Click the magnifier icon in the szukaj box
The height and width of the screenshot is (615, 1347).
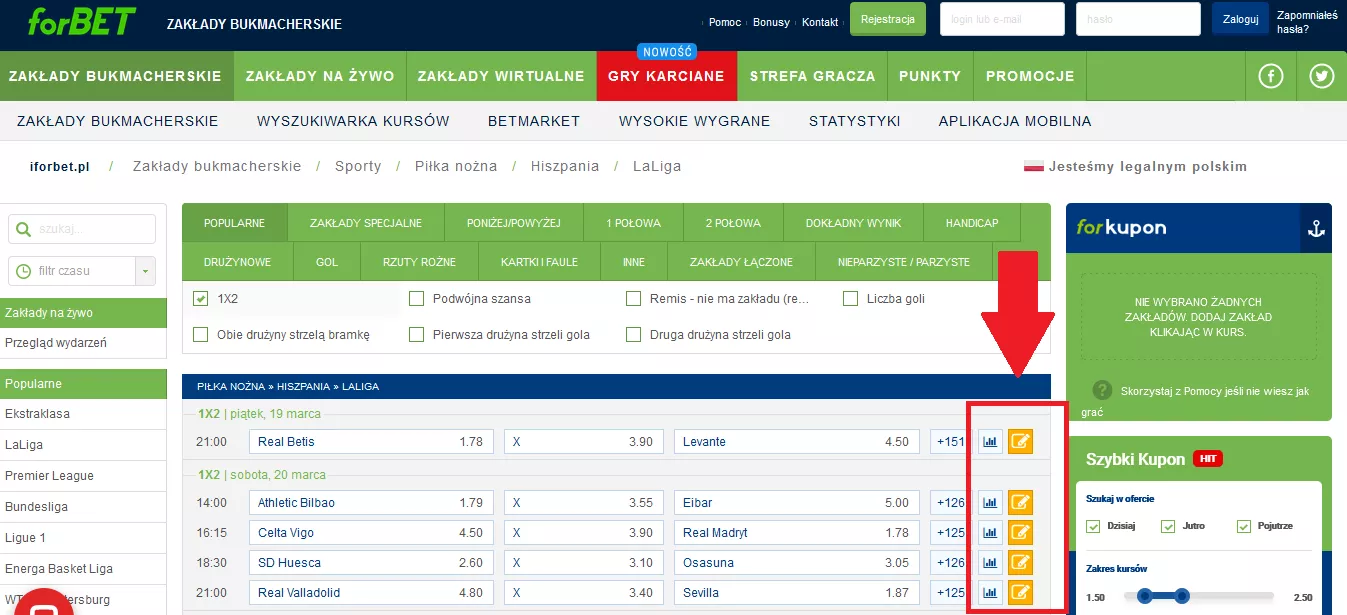24,229
